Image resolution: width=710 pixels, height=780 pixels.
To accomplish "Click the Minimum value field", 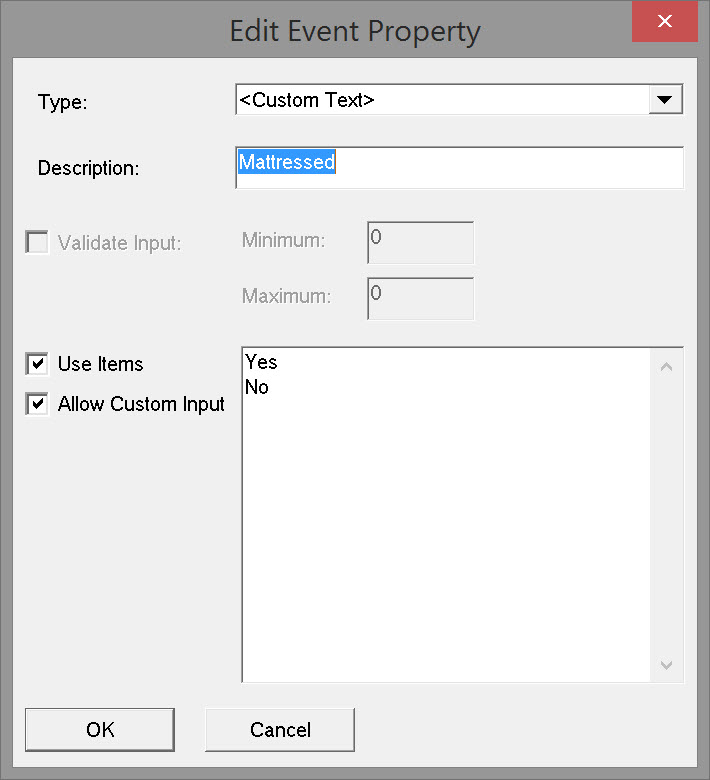I will (420, 243).
